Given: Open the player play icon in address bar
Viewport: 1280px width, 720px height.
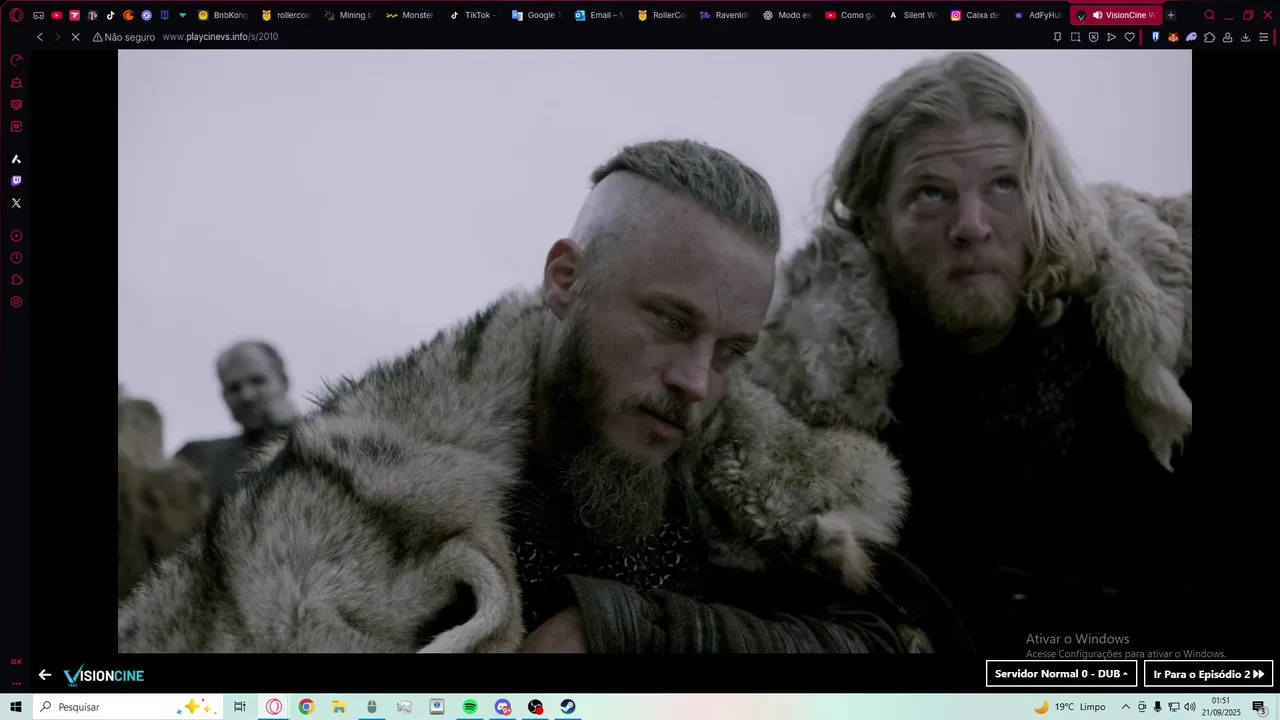Looking at the screenshot, I should point(1111,37).
